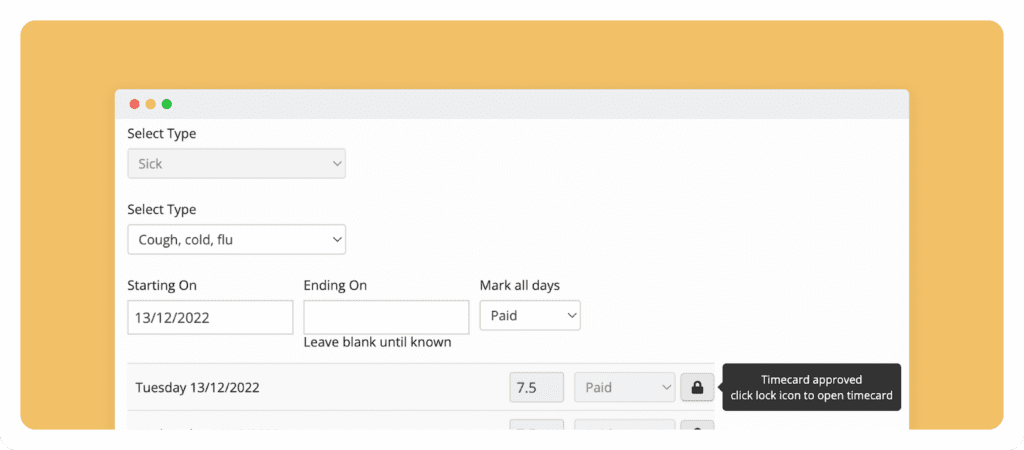Click the 7.5 hours field on Tuesday row

tap(536, 387)
